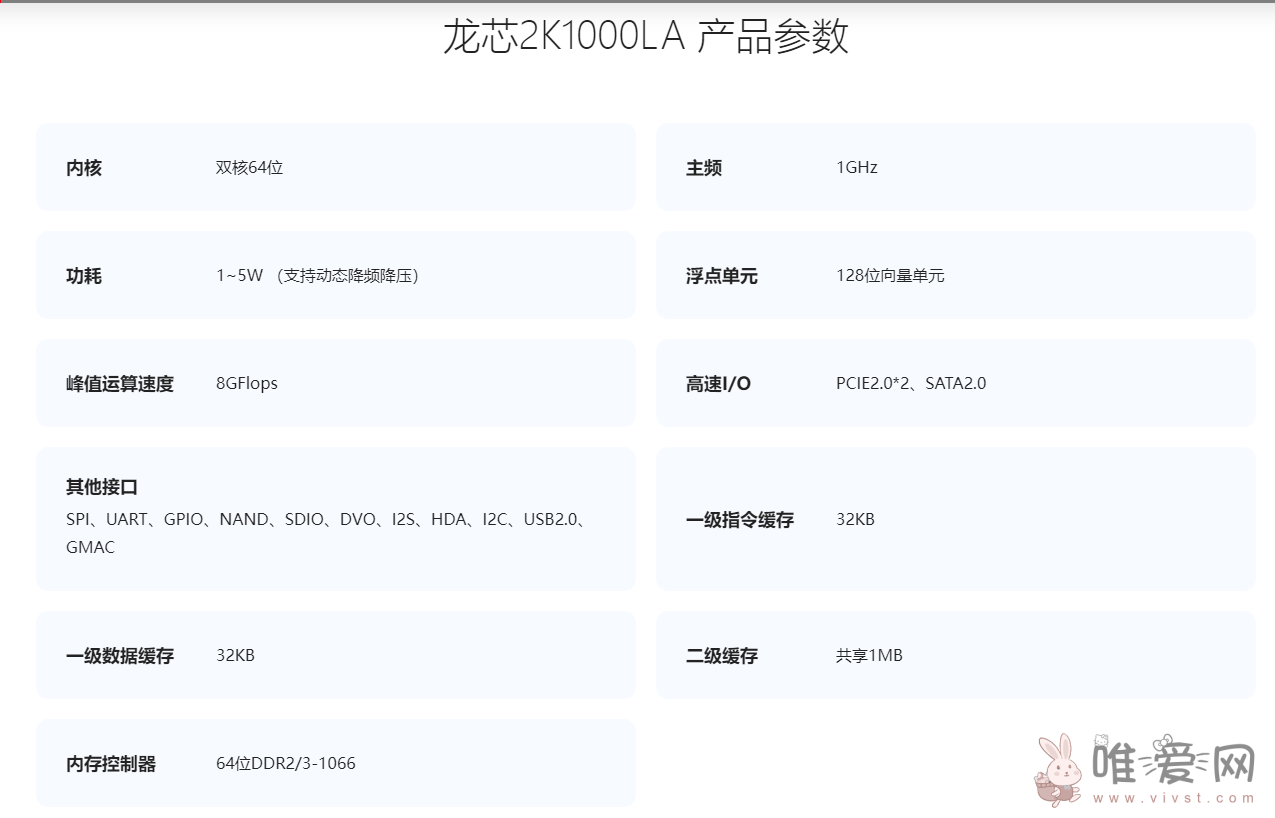Select the 双核64位 value text
This screenshot has height=818, width=1275.
click(x=249, y=167)
